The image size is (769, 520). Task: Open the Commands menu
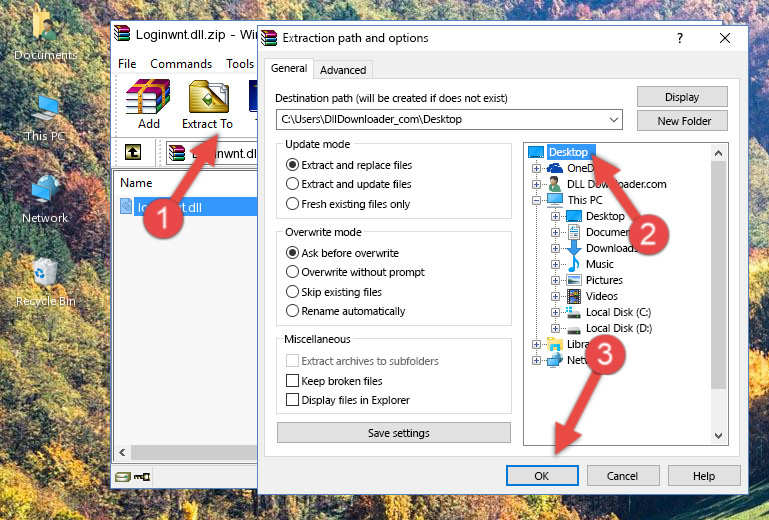181,64
